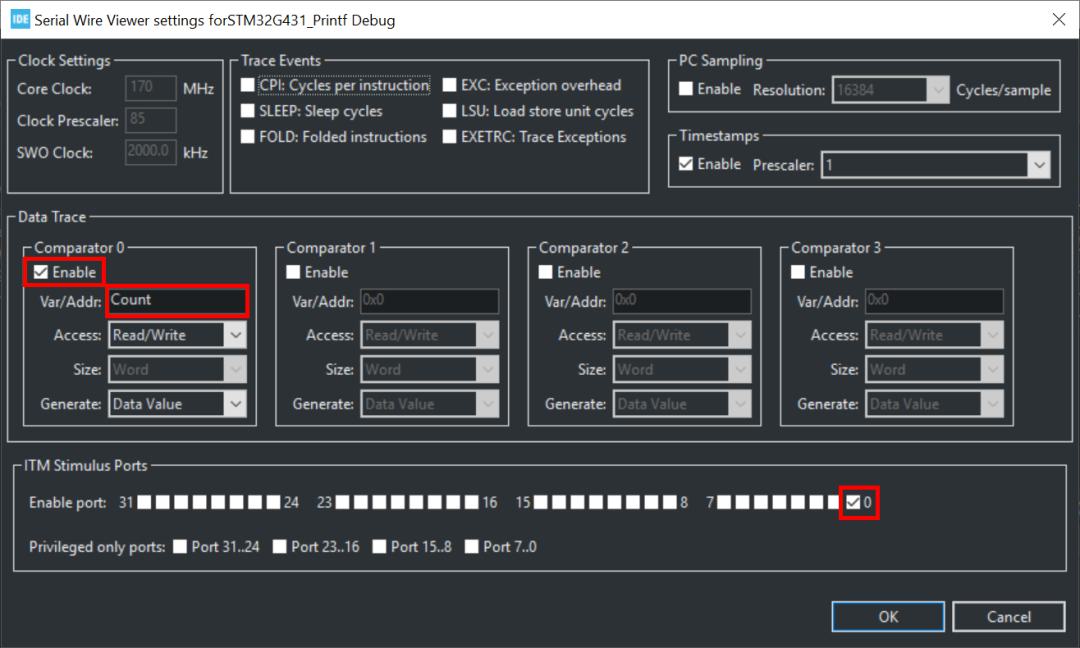
Task: Open Comparator 1 Generate dropdown
Action: click(430, 404)
